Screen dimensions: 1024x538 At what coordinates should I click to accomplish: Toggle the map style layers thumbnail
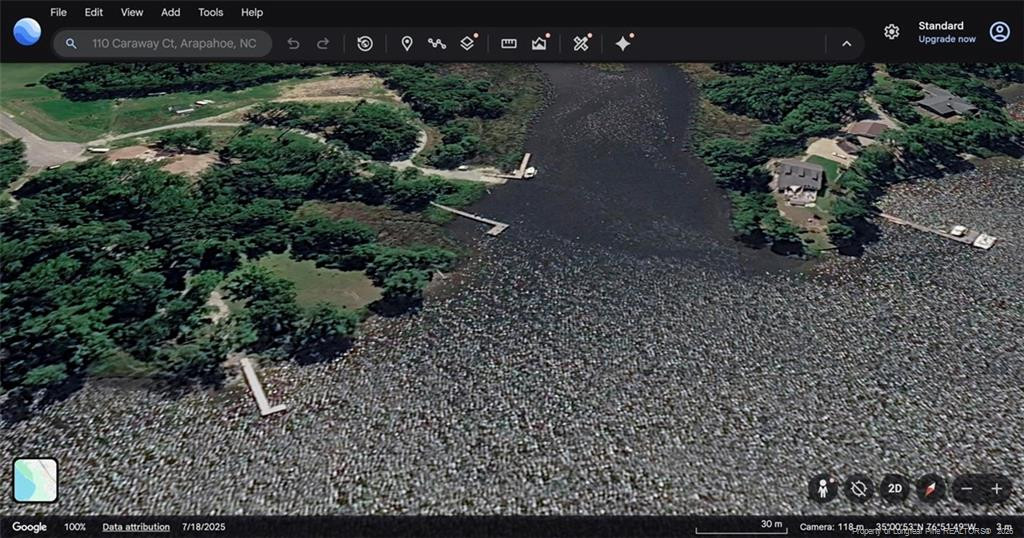click(x=35, y=480)
